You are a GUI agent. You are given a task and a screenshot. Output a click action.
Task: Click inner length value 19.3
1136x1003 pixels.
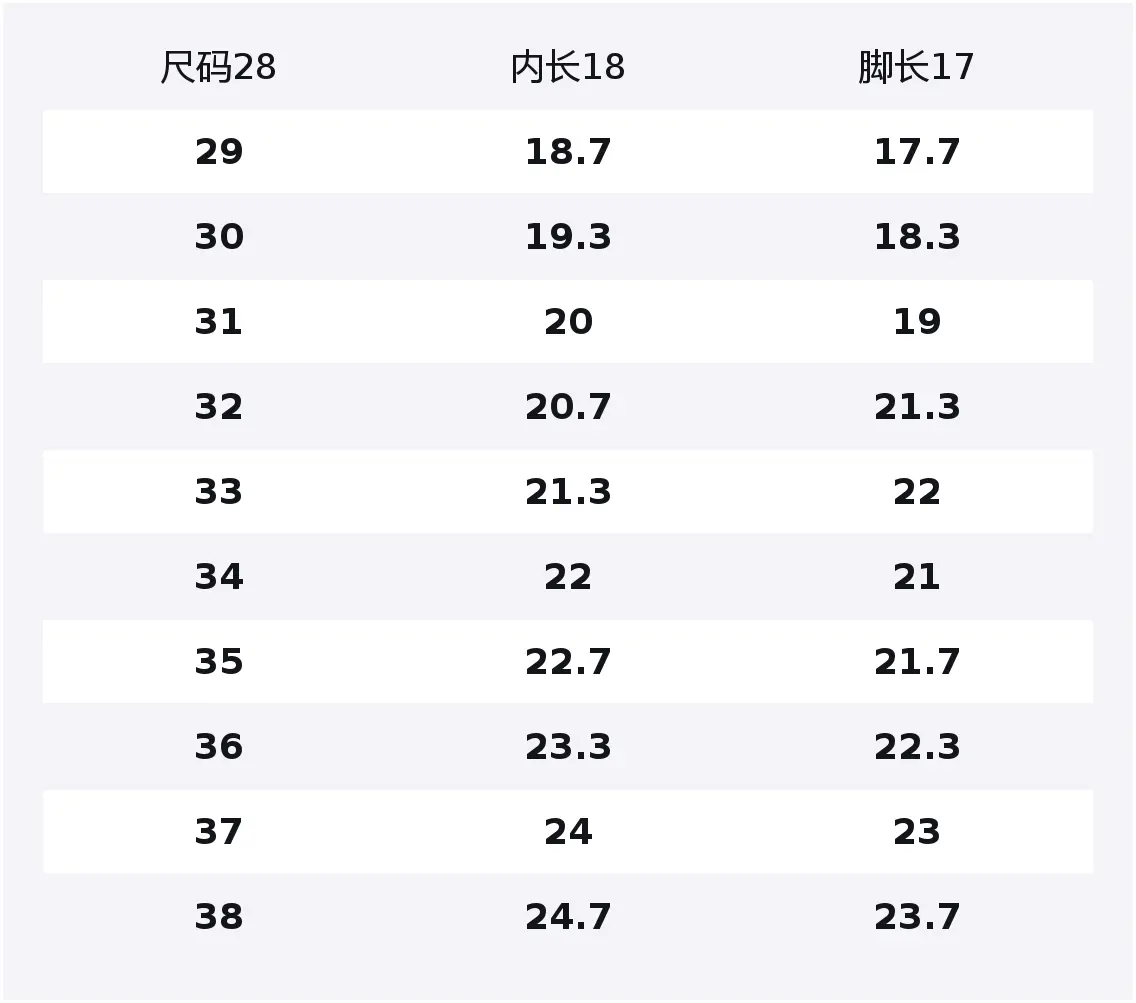[x=568, y=237]
